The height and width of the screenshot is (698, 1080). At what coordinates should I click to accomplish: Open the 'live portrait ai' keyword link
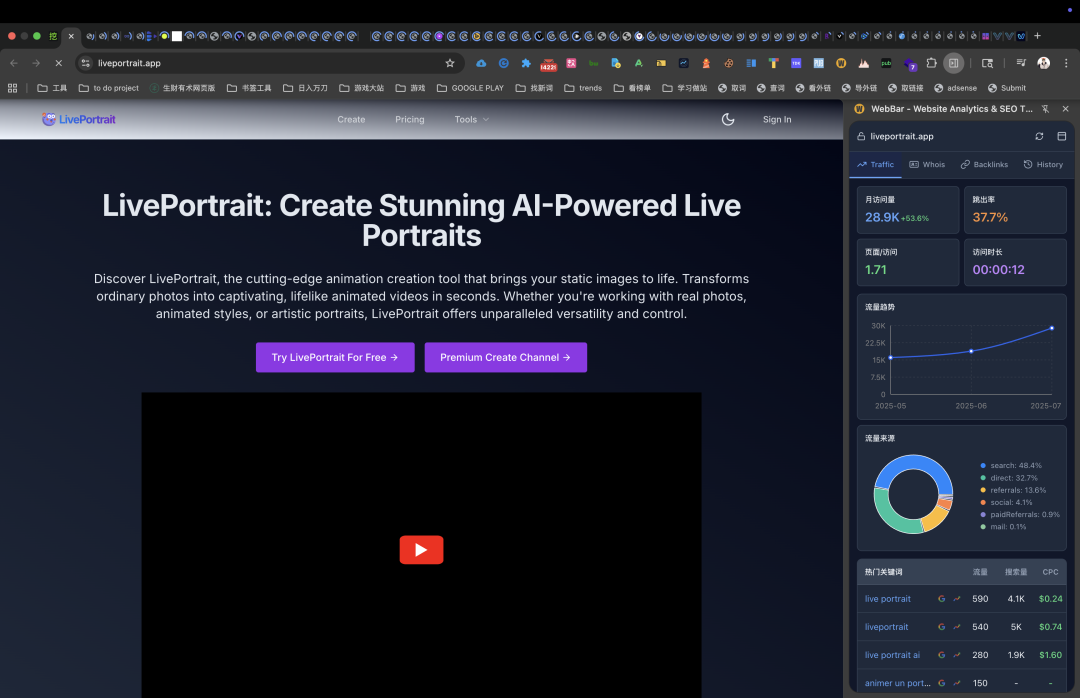click(x=892, y=655)
